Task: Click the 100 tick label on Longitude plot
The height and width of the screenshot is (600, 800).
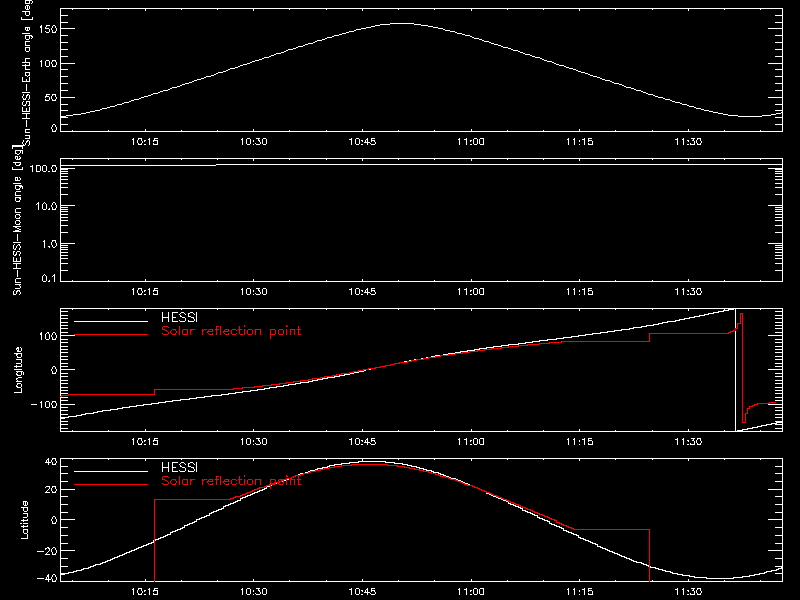Action: point(48,336)
